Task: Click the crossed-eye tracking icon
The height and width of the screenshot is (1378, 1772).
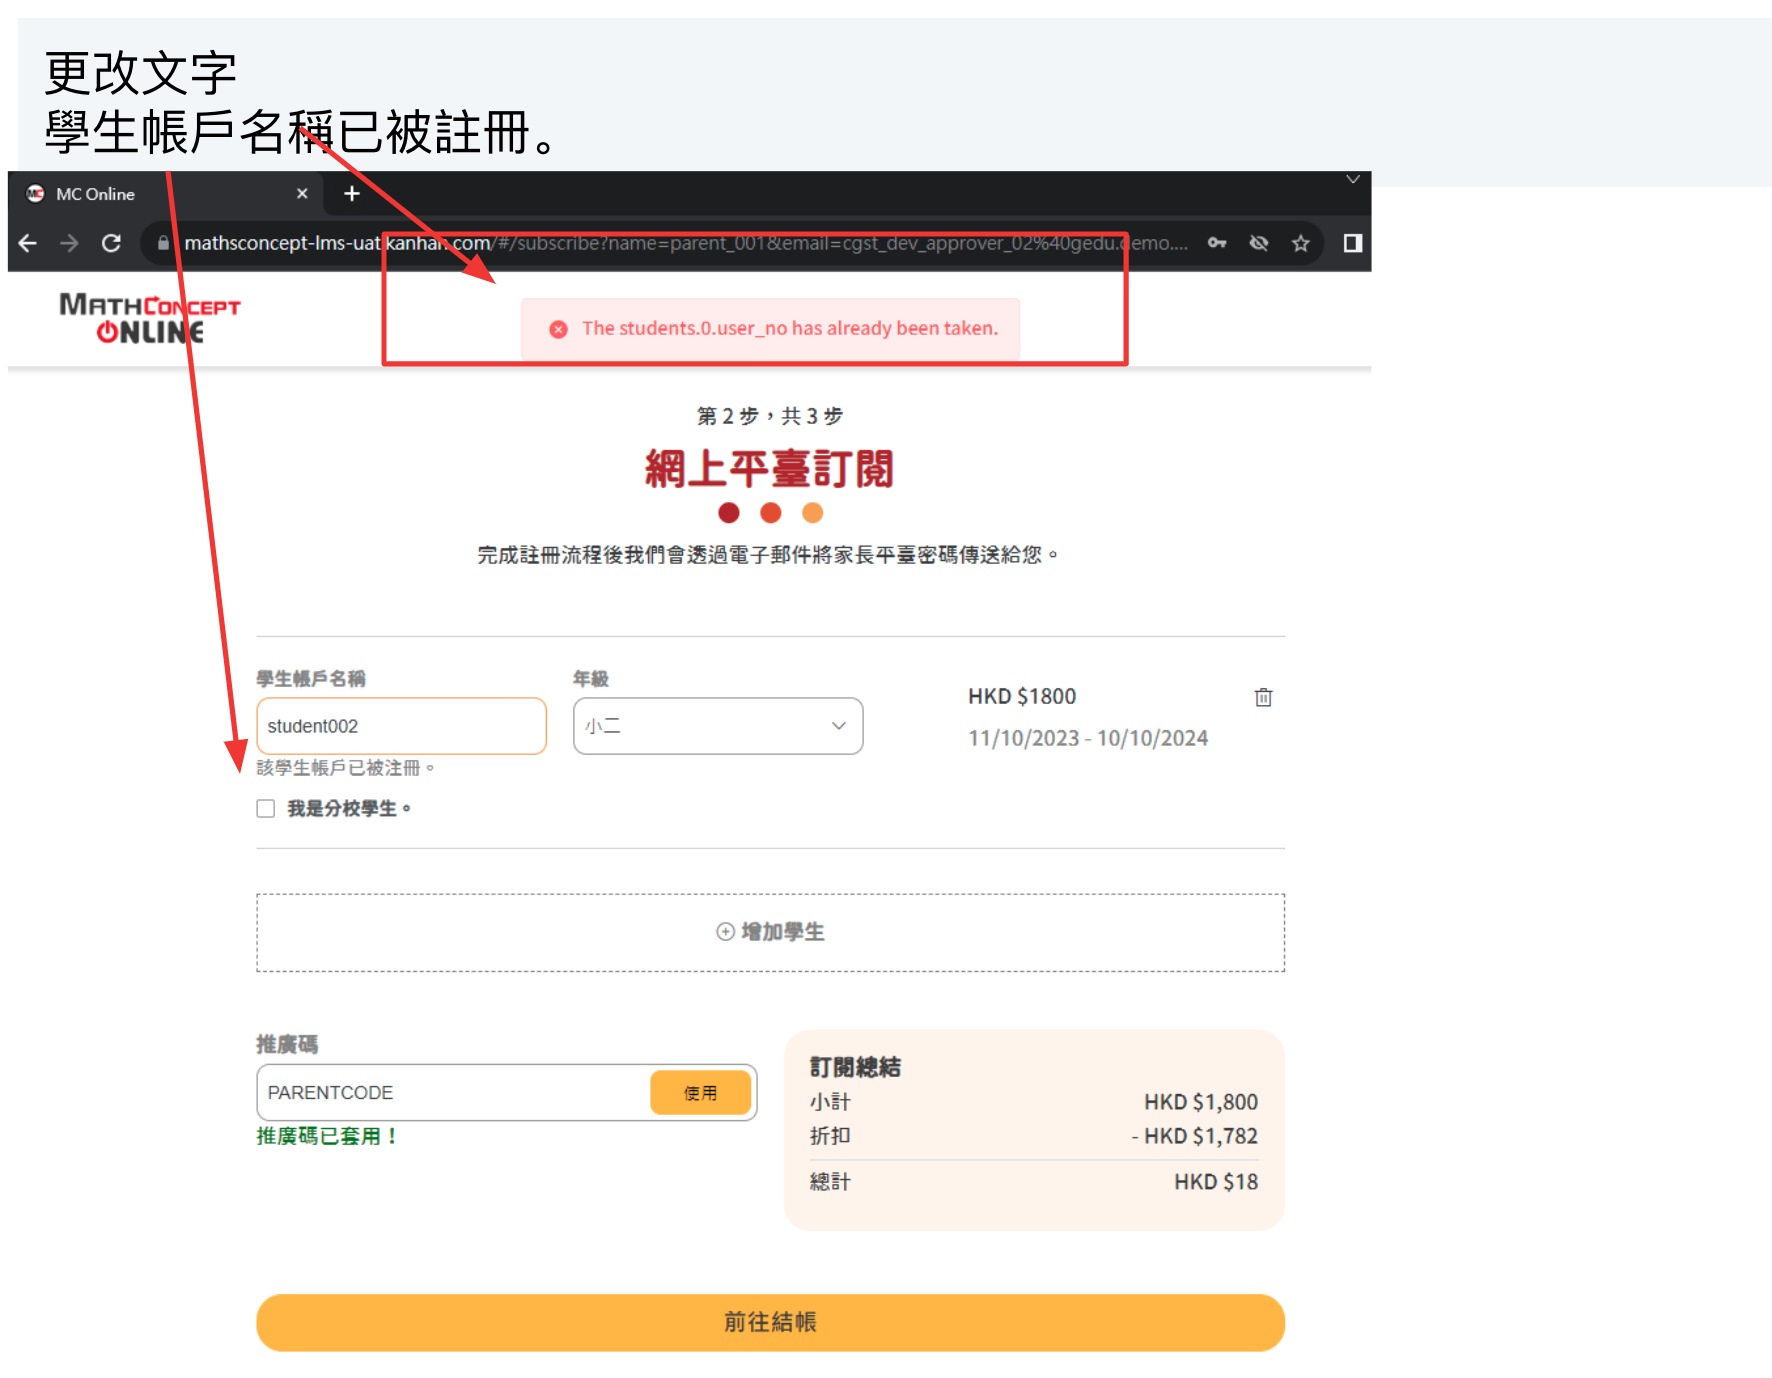Action: pos(1258,243)
